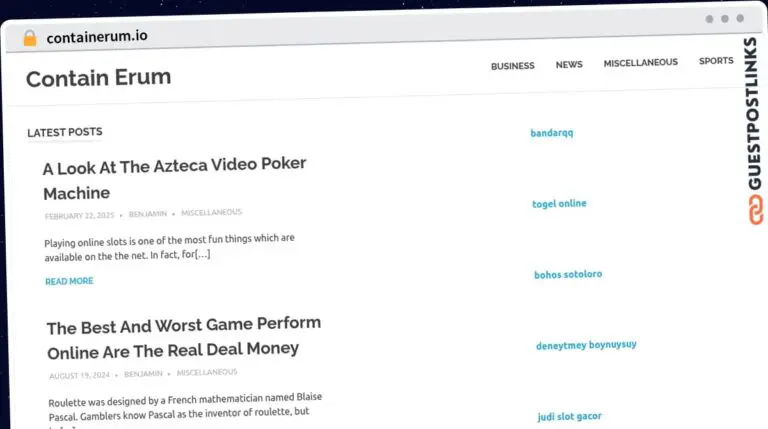
Task: Click the containerum.io address bar URL
Action: pyautogui.click(x=97, y=37)
